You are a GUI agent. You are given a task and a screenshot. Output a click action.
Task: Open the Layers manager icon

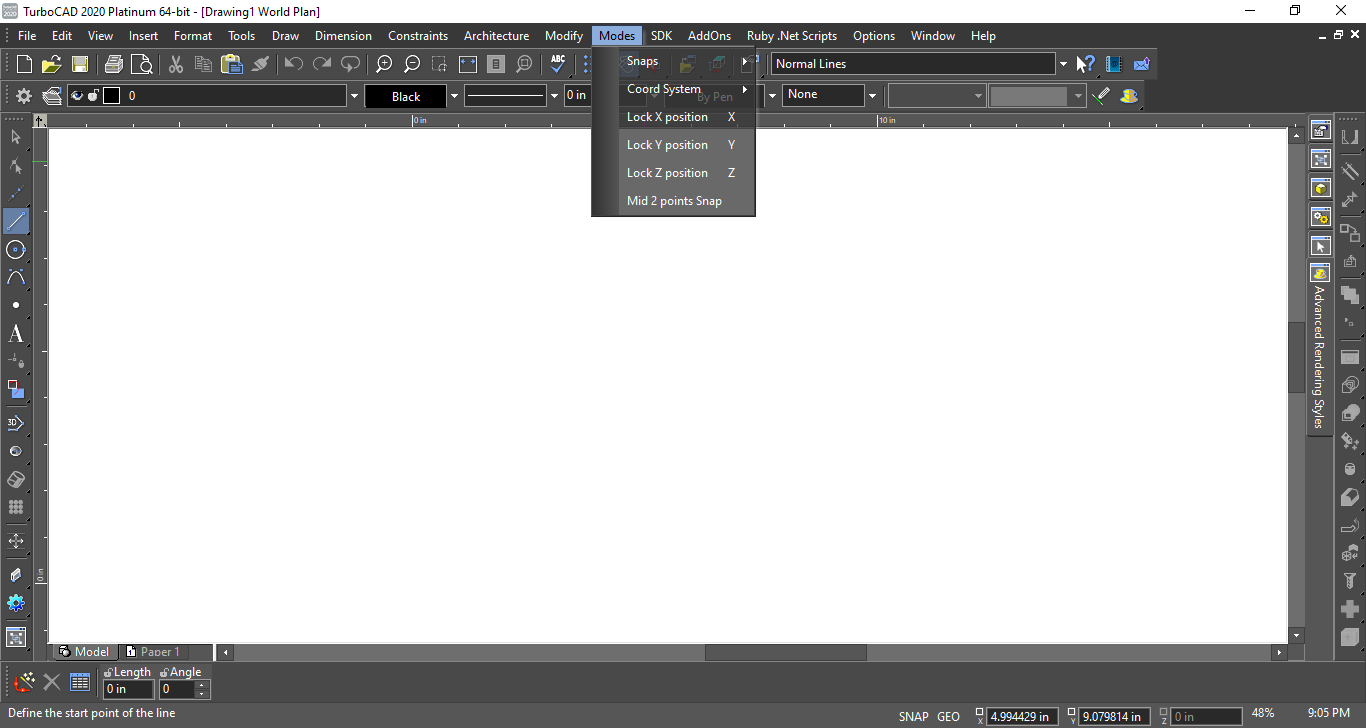(52, 96)
